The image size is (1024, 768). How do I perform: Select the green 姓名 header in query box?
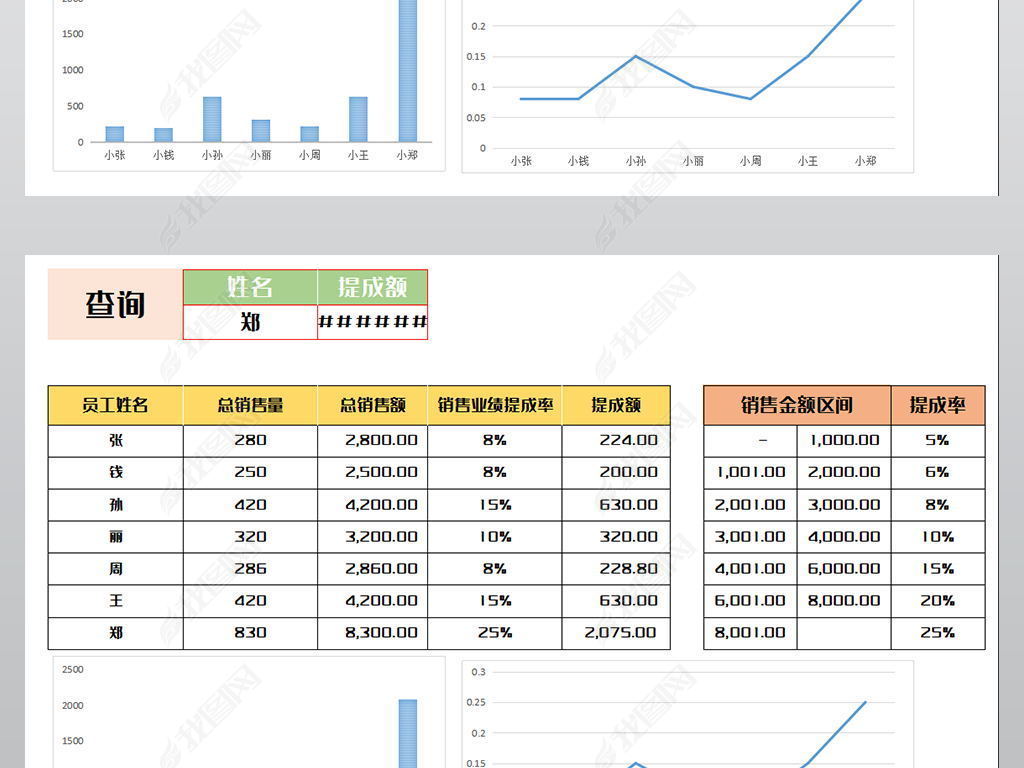point(250,287)
